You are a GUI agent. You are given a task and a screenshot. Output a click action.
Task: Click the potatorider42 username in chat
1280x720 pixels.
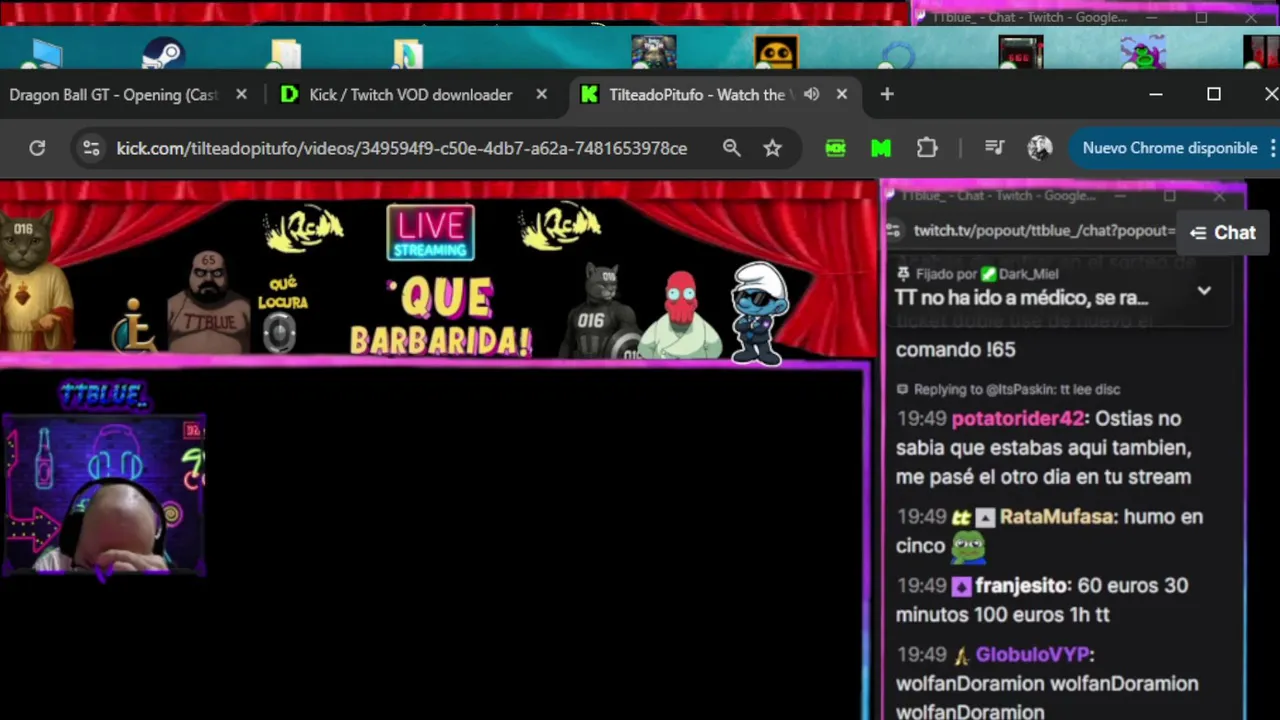1017,419
